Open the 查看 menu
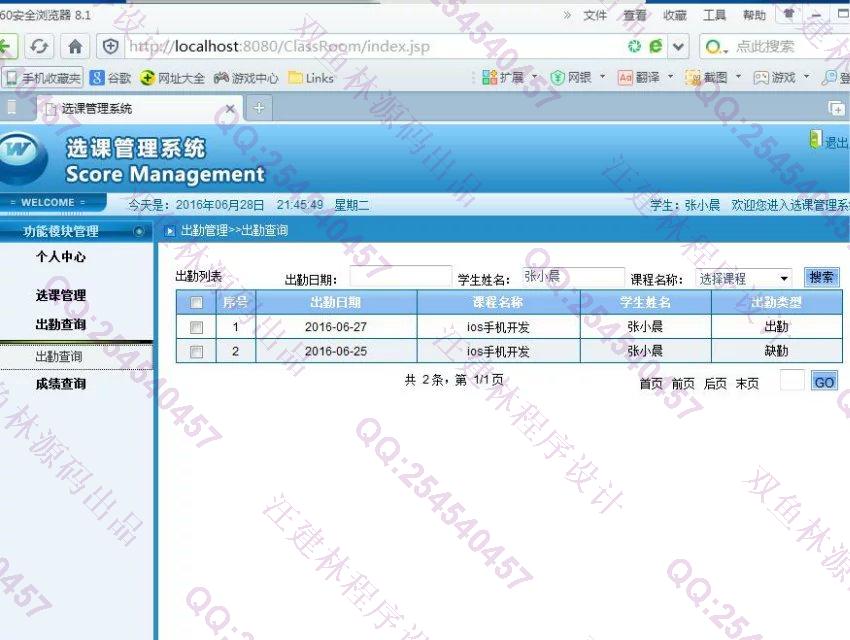850x640 pixels. [635, 15]
